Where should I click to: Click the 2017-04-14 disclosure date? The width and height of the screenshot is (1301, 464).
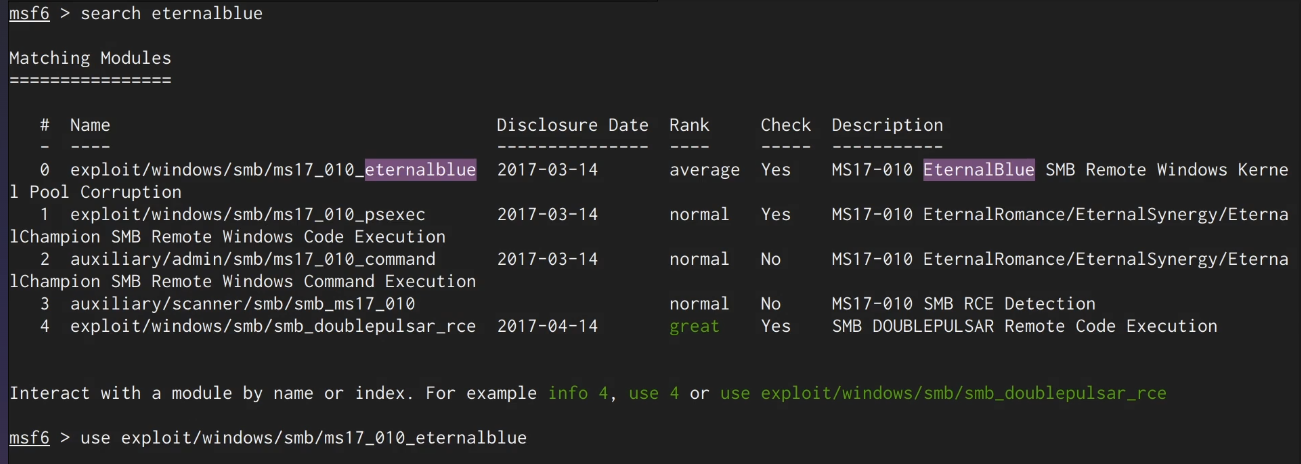click(547, 326)
